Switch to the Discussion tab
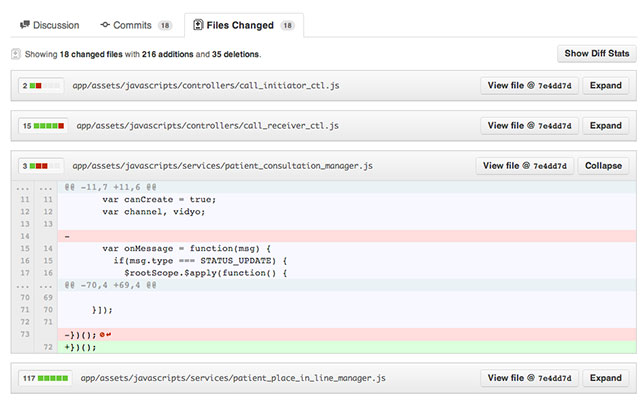This screenshot has height=400, width=640. tap(48, 24)
